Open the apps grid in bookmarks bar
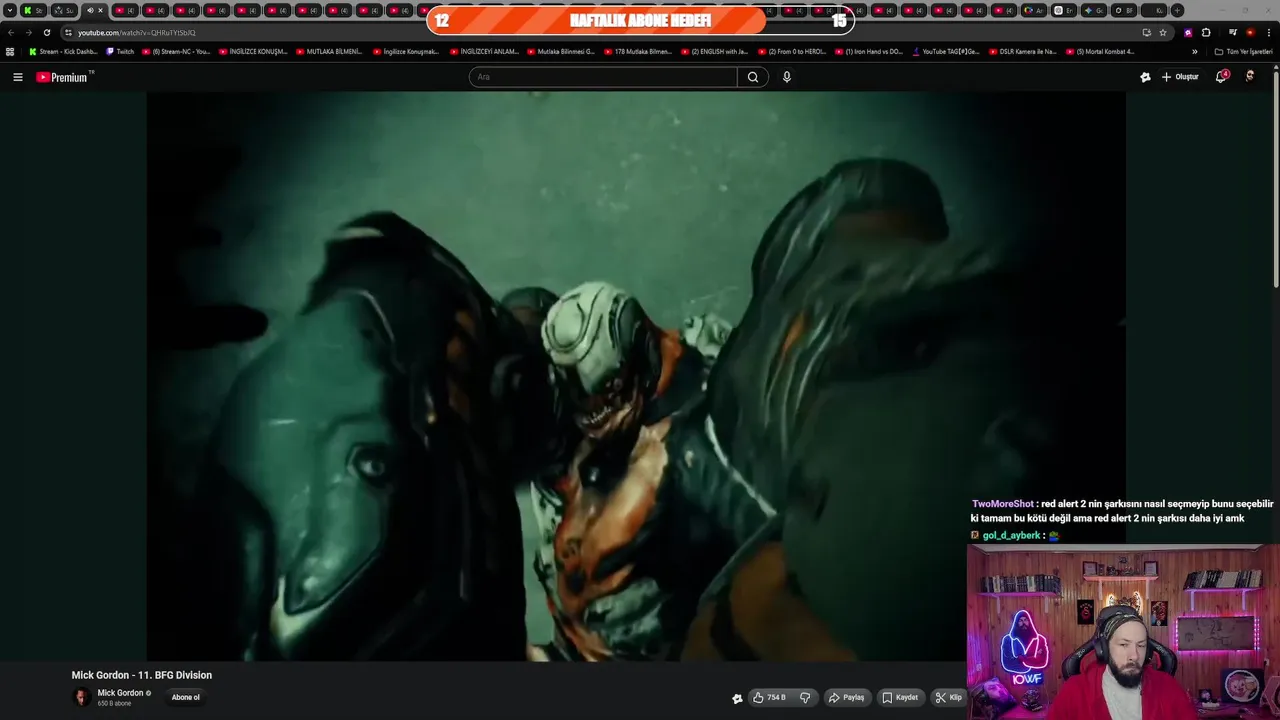Screen dimensions: 1280x720 pyautogui.click(x=10, y=52)
